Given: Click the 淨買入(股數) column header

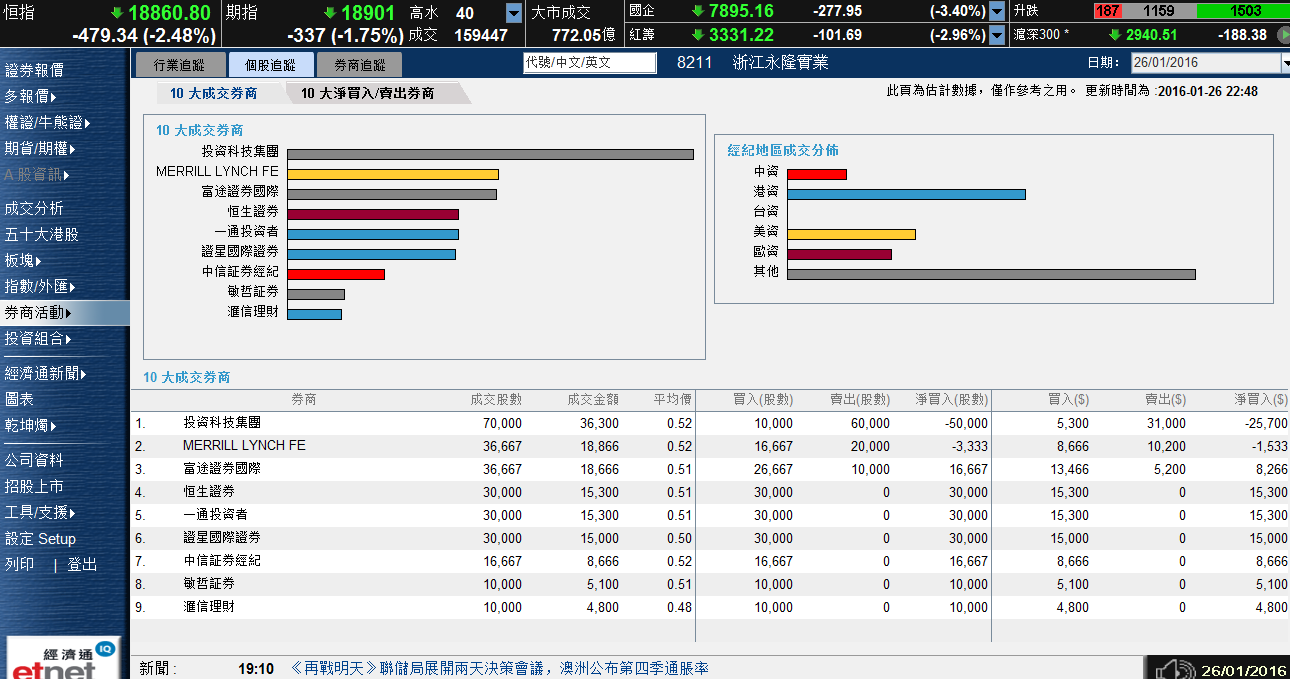Looking at the screenshot, I should tap(951, 400).
